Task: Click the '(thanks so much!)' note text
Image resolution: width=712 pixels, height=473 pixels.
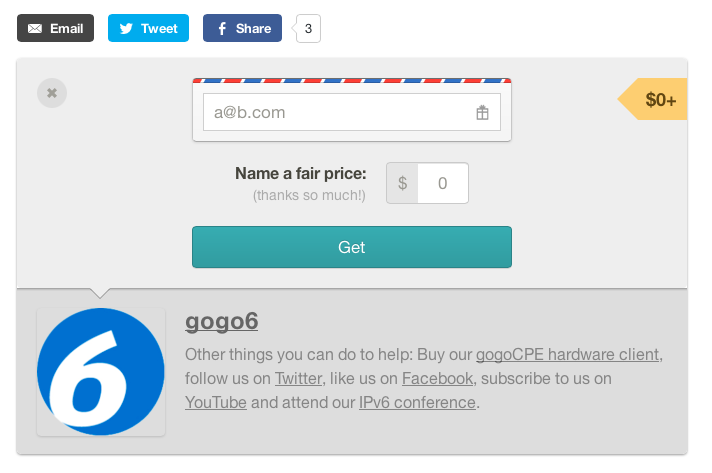Action: point(309,195)
